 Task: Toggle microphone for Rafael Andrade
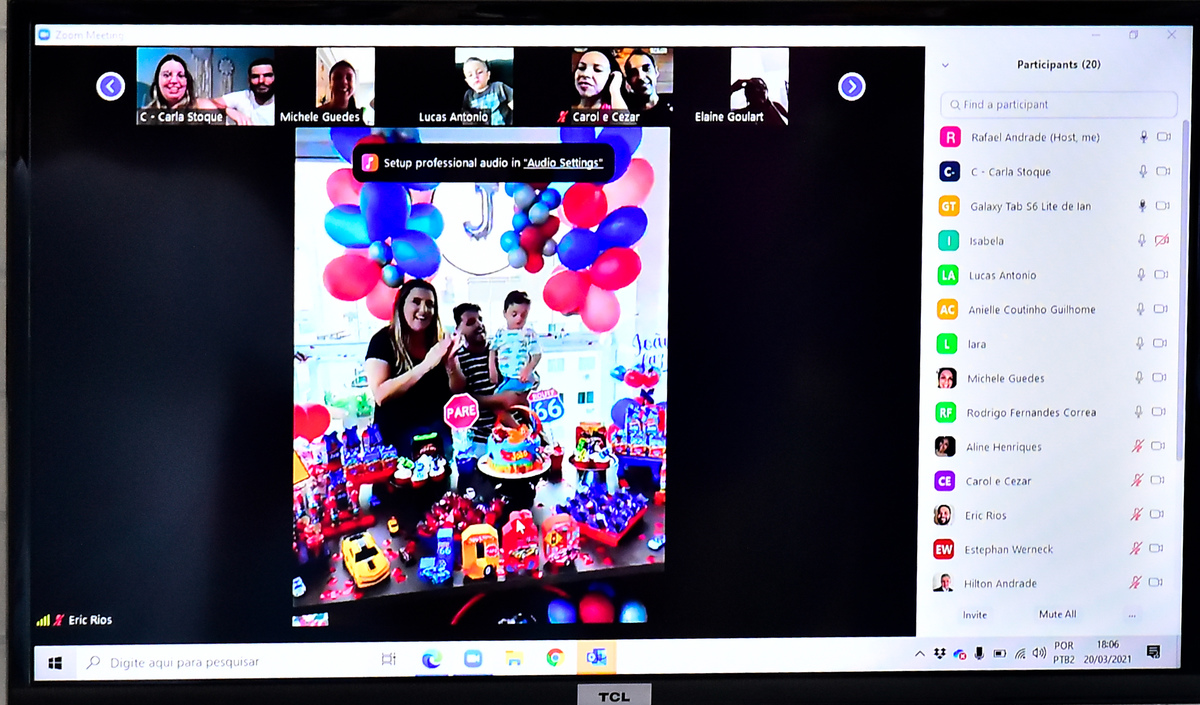click(x=1143, y=137)
